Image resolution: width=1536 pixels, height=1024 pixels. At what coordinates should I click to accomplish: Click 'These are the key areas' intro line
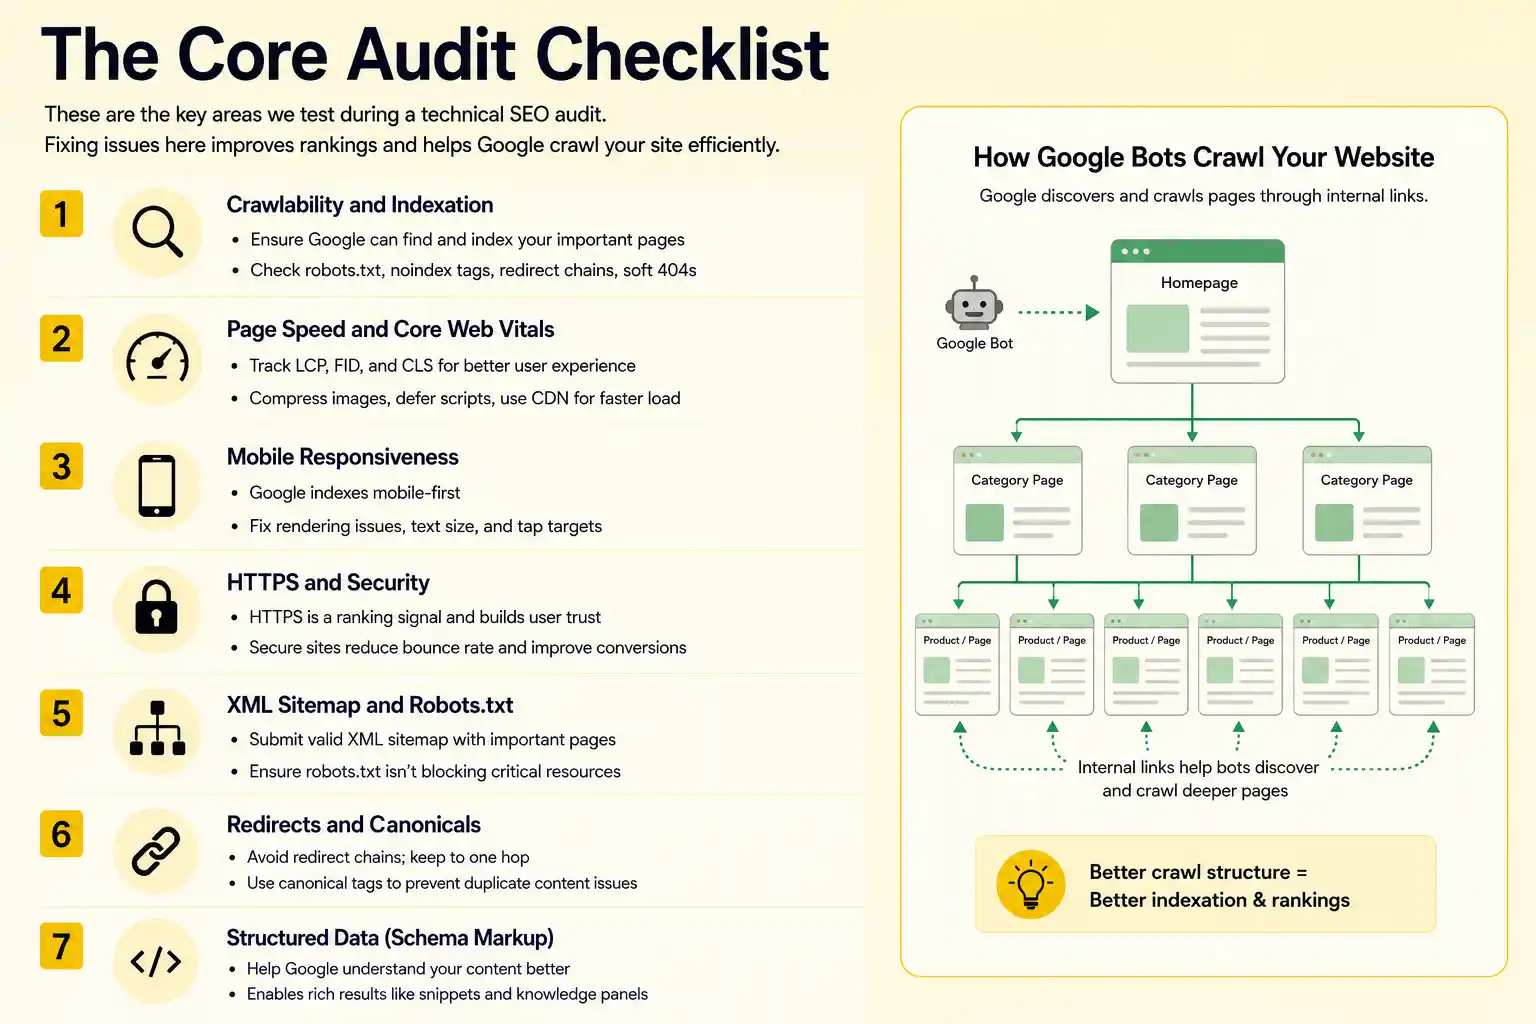pyautogui.click(x=325, y=115)
